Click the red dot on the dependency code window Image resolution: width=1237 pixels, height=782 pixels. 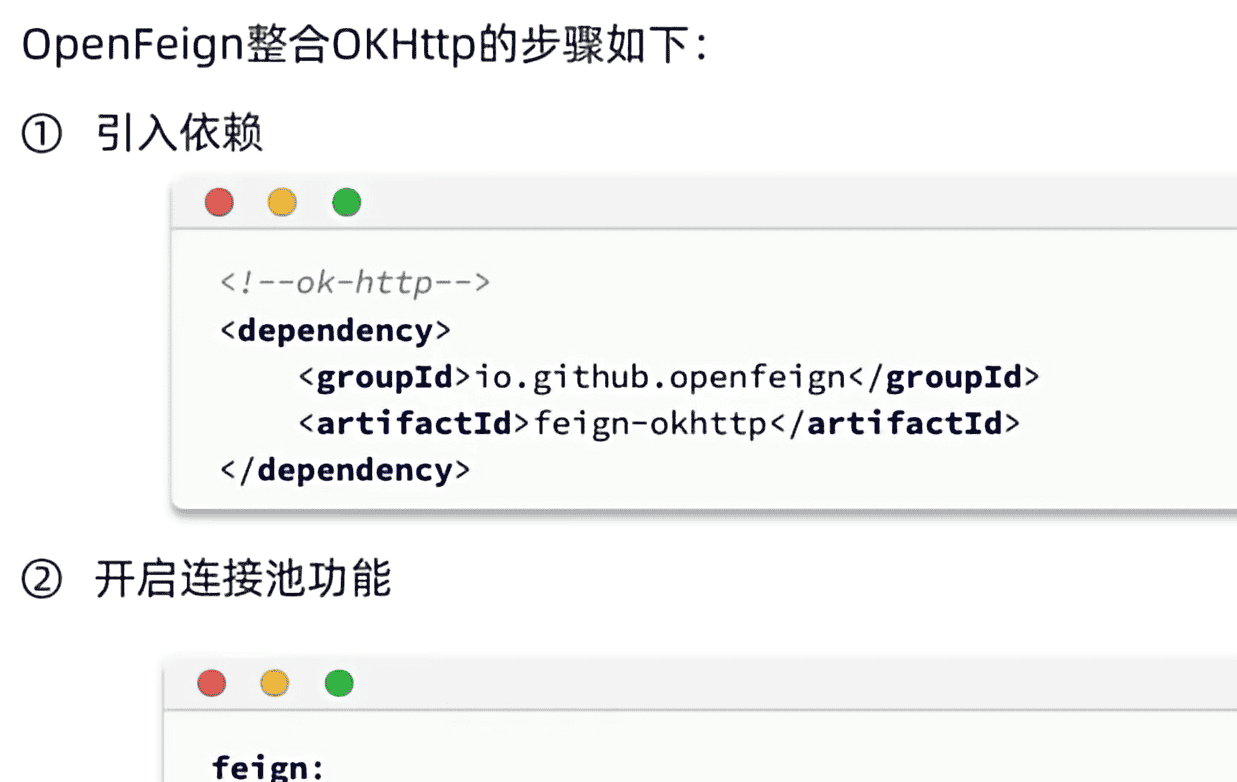point(219,203)
